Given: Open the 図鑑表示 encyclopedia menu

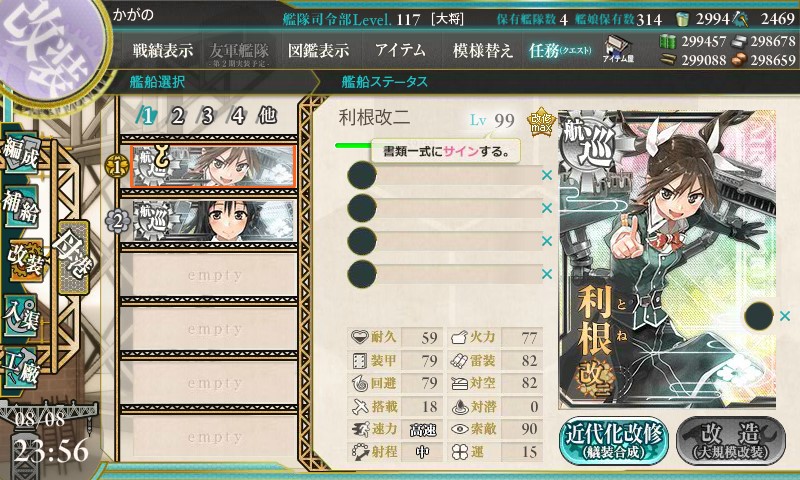Looking at the screenshot, I should [318, 50].
